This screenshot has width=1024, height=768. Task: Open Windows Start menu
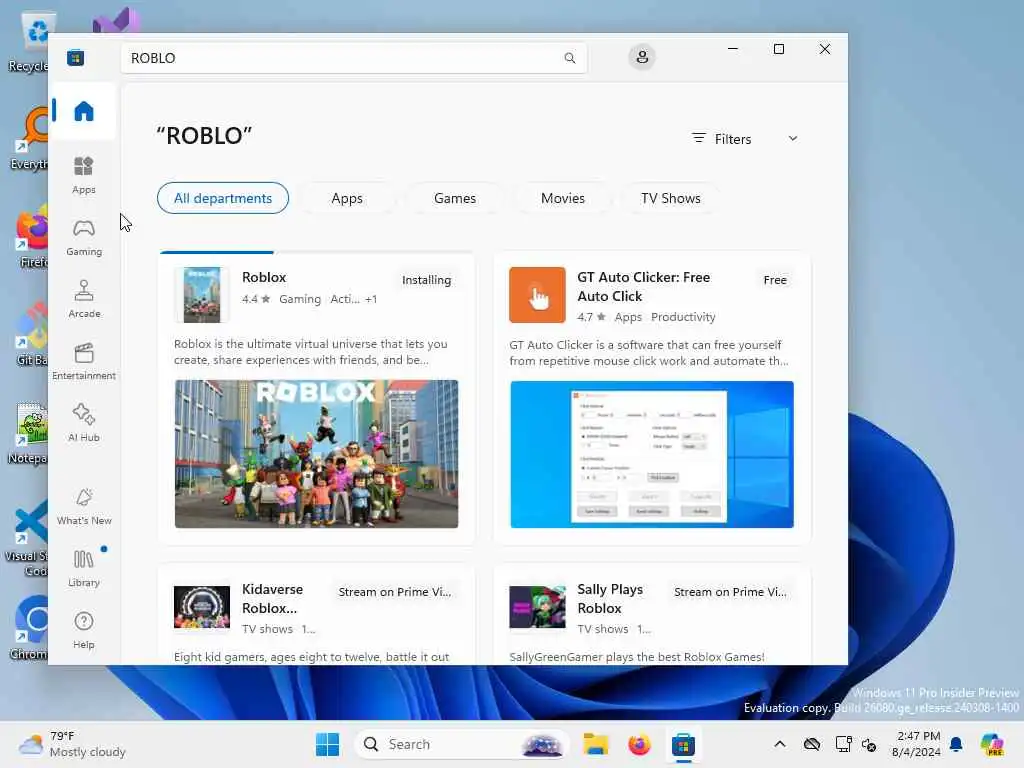(327, 744)
